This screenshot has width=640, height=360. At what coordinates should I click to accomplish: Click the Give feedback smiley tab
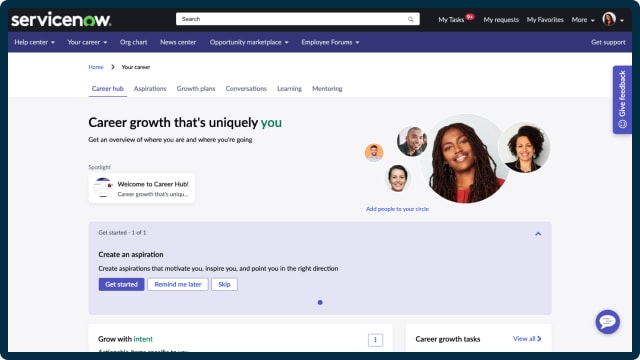622,100
